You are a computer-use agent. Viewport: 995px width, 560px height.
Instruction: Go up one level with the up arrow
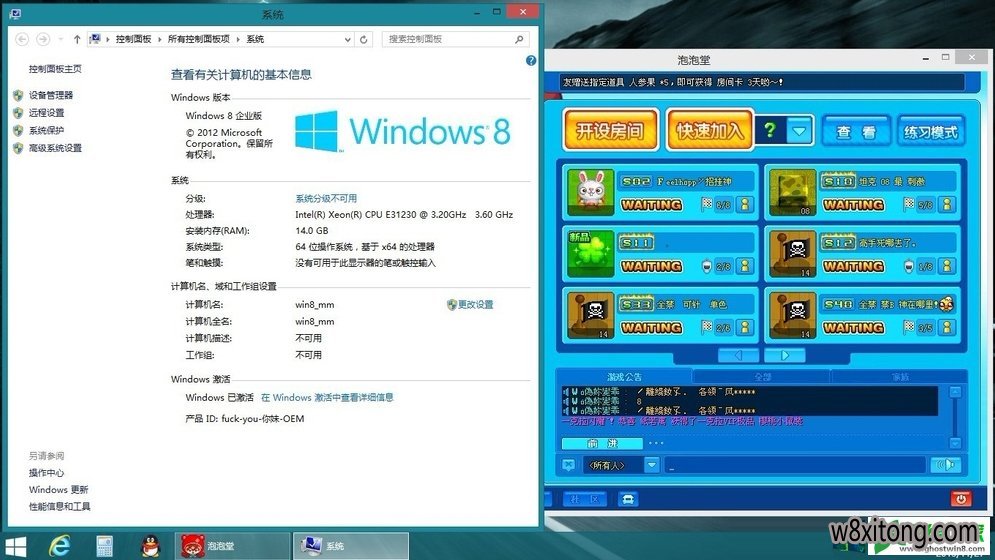coord(78,39)
